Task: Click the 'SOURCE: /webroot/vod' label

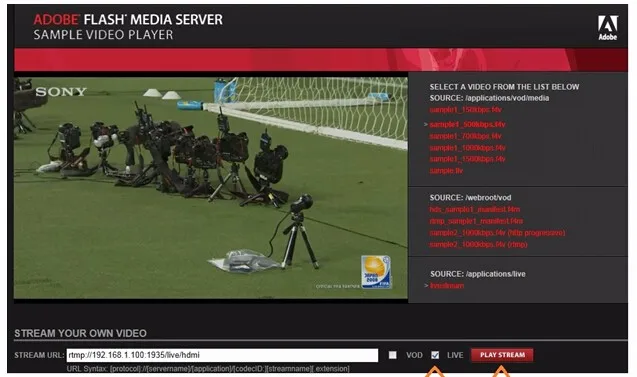Action: click(470, 197)
